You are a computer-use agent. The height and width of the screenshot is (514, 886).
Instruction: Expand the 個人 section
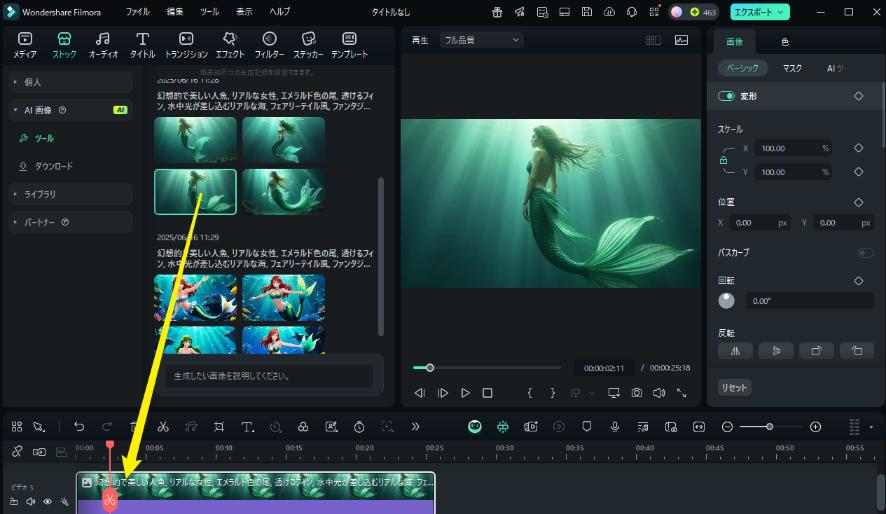coord(71,82)
